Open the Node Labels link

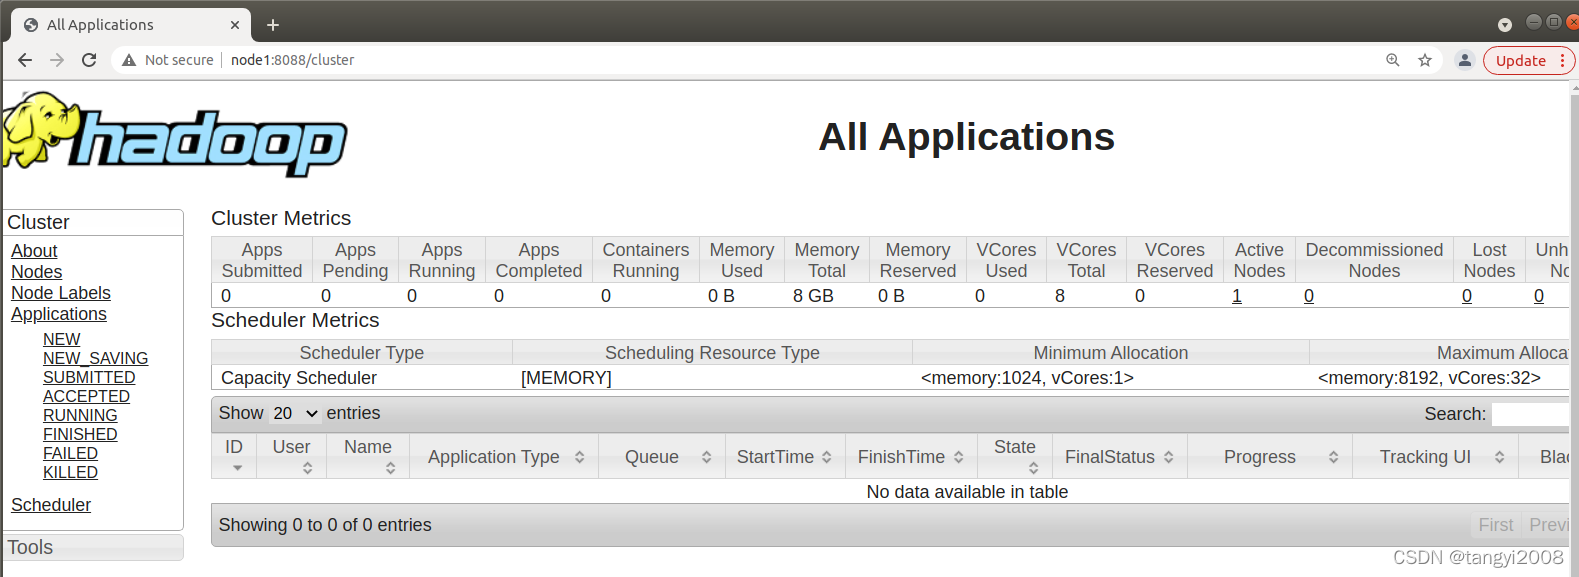pyautogui.click(x=61, y=293)
